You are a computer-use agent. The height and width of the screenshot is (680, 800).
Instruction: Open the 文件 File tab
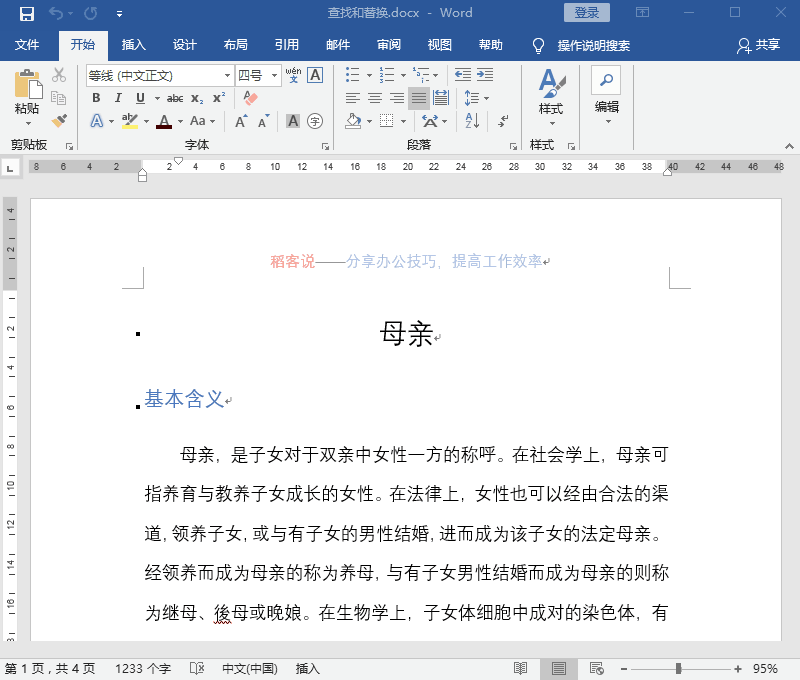point(27,45)
